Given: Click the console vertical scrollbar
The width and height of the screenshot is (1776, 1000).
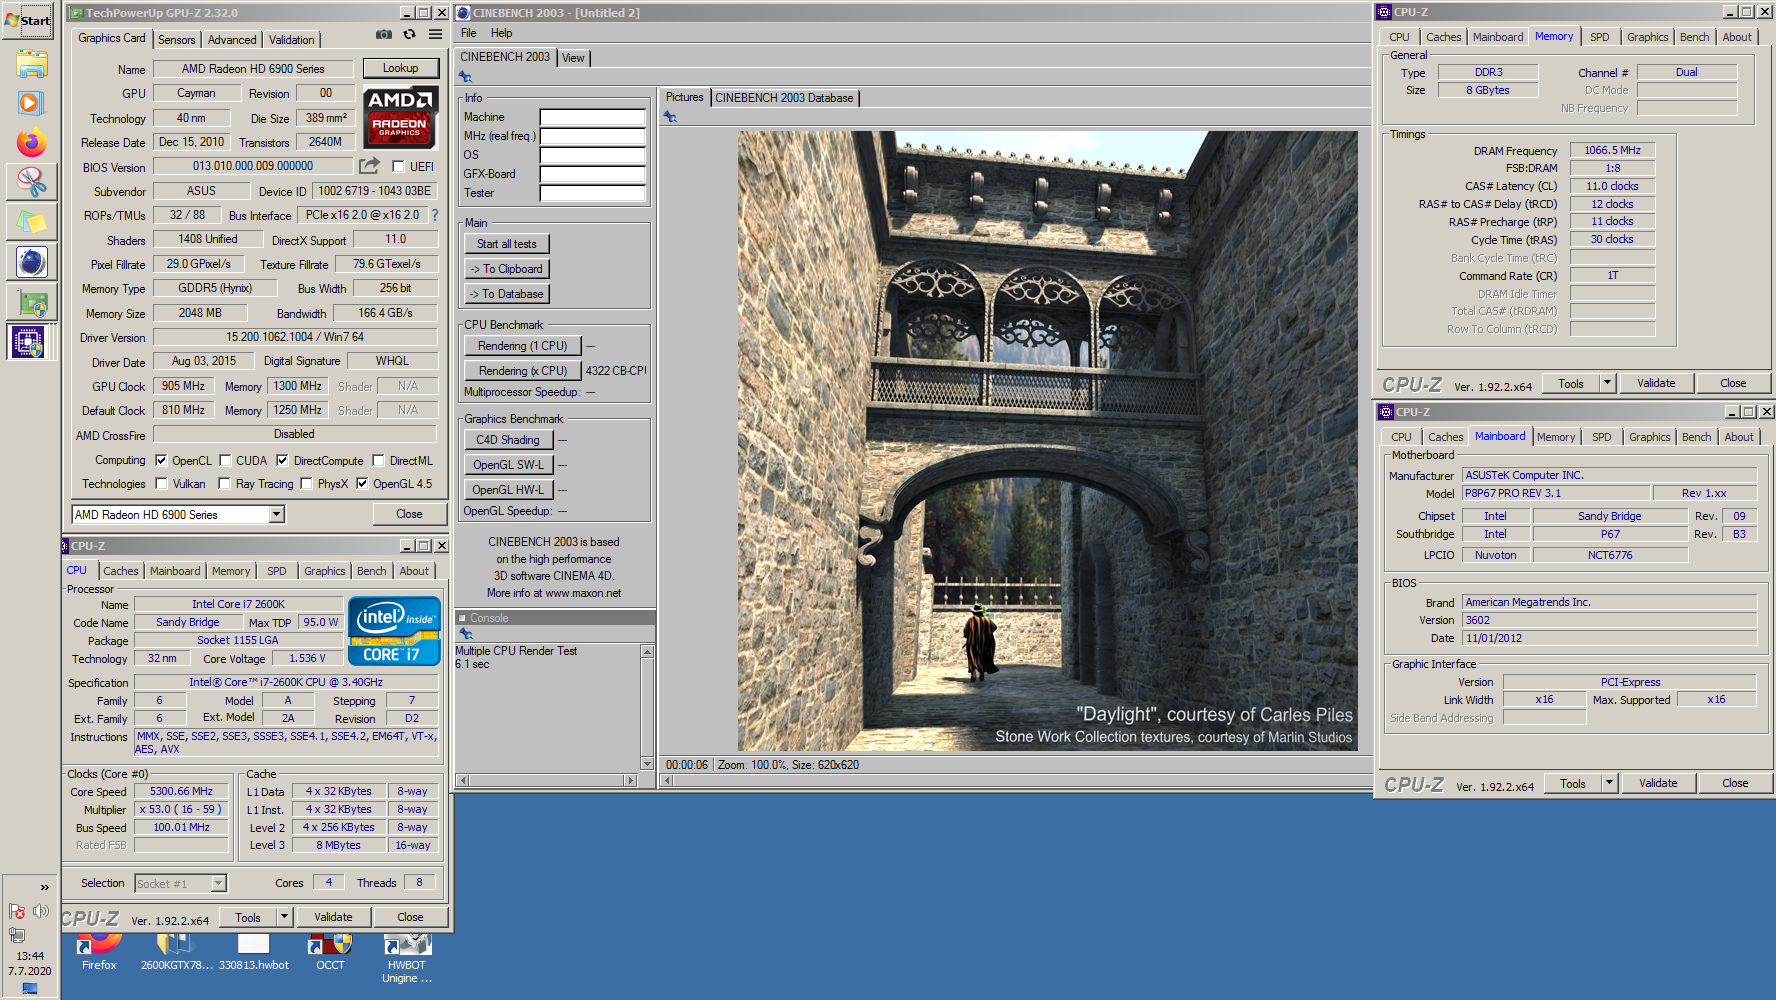Looking at the screenshot, I should 647,707.
